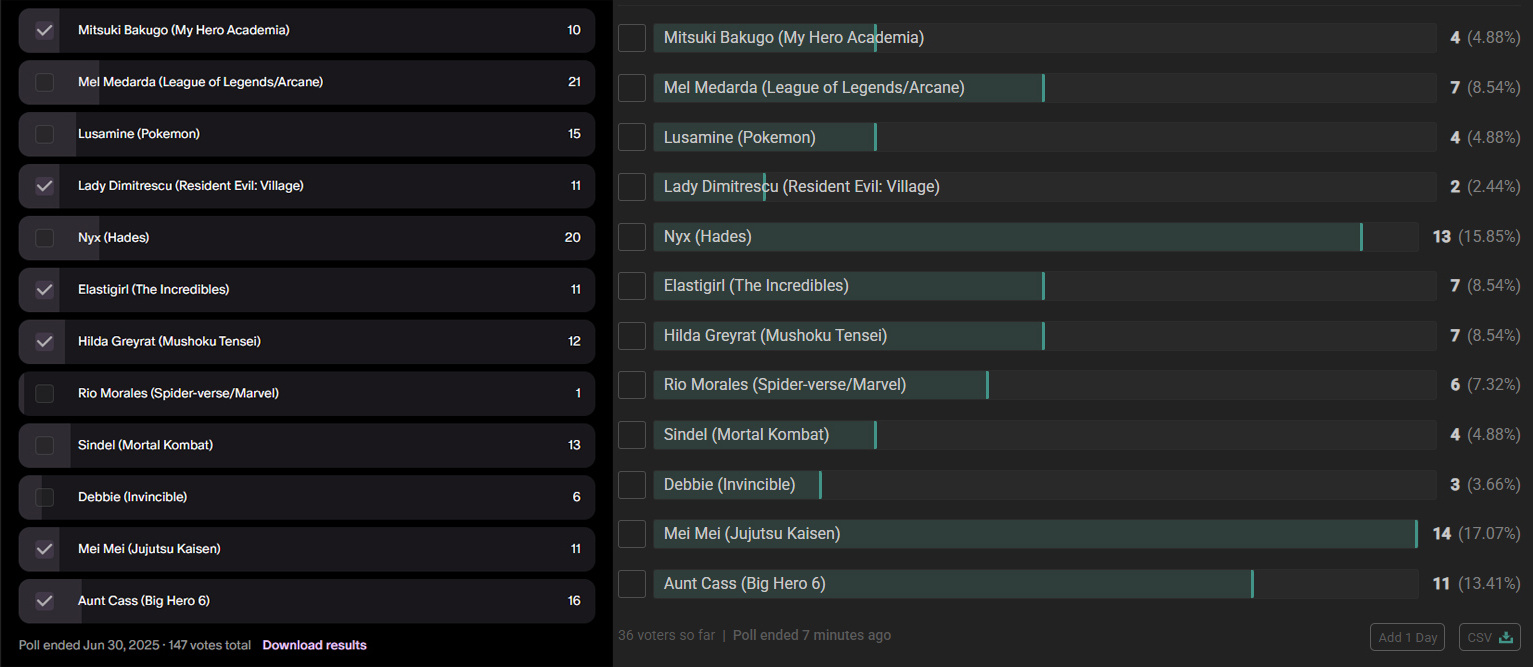The width and height of the screenshot is (1533, 667).
Task: Open the Download results link
Action: 314,645
